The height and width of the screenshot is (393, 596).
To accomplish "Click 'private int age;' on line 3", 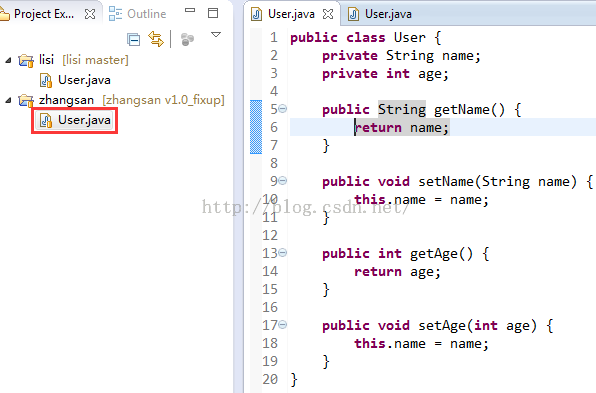I will 385,74.
